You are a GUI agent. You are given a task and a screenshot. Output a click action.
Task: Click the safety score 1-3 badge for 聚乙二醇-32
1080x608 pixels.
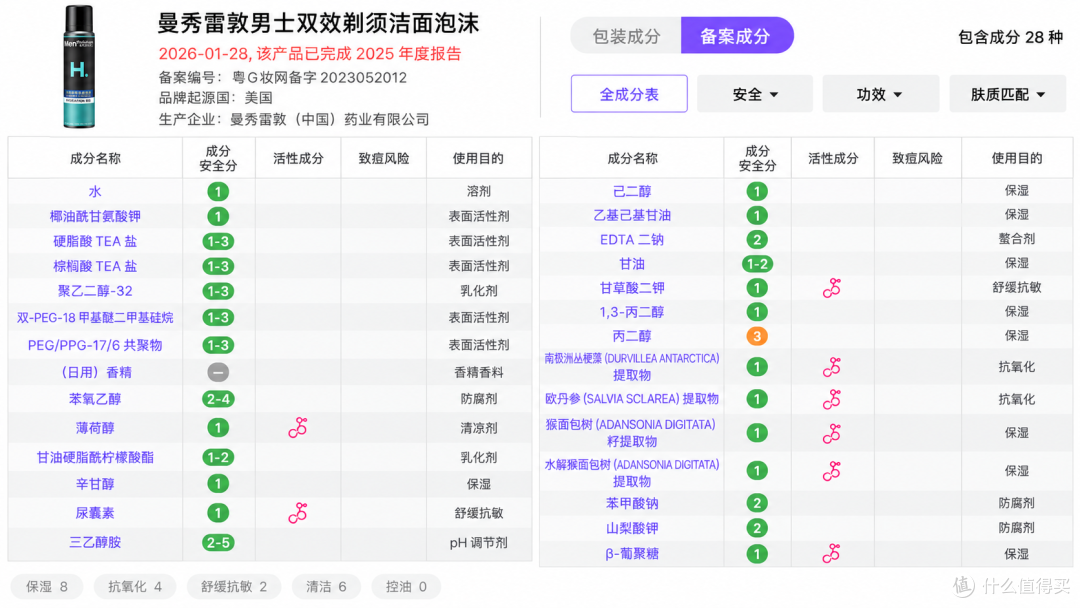coord(218,291)
